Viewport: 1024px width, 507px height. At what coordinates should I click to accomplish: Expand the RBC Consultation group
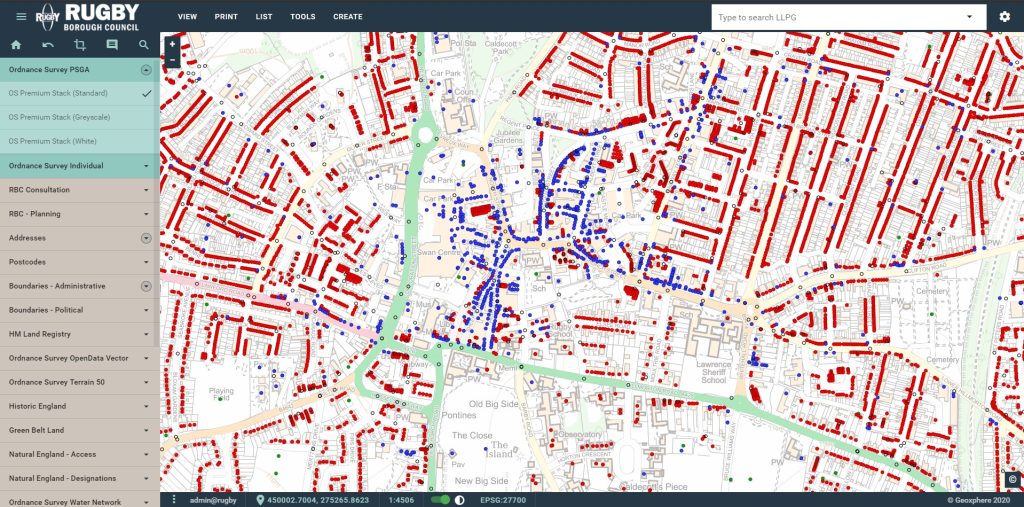tap(146, 190)
